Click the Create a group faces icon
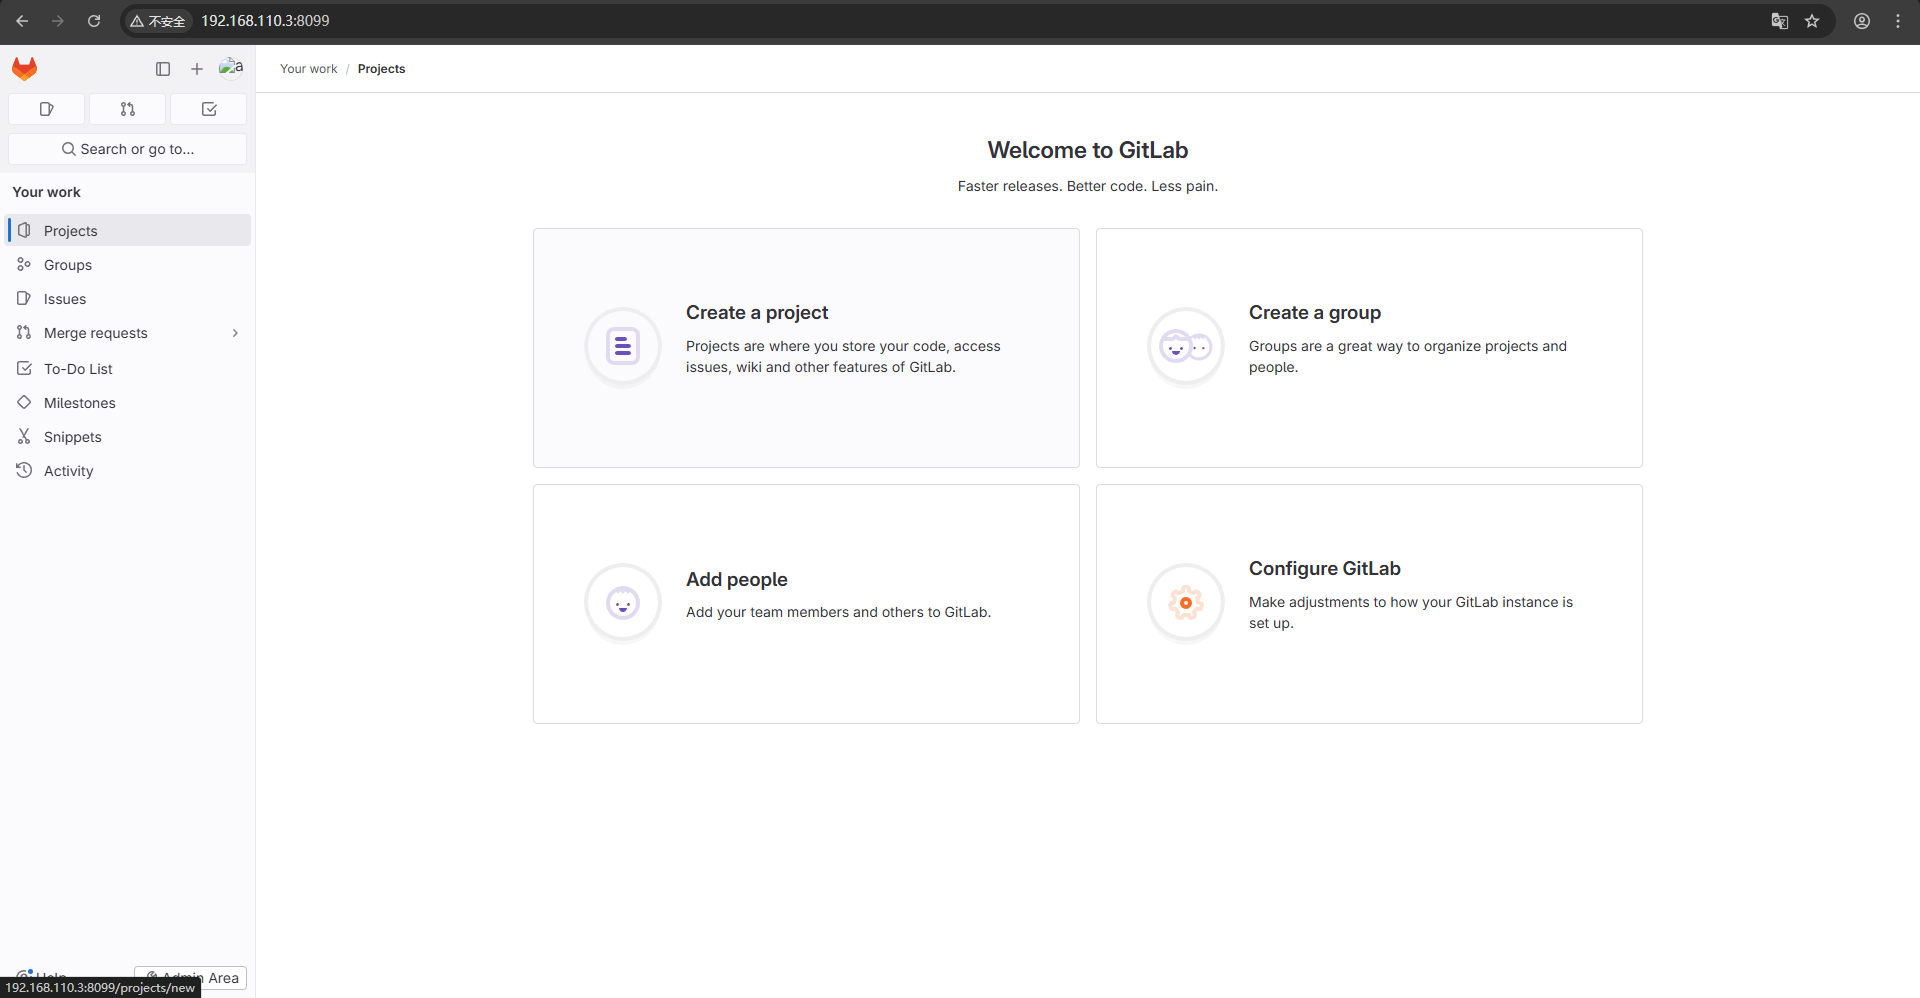Viewport: 1920px width, 998px height. [x=1185, y=347]
